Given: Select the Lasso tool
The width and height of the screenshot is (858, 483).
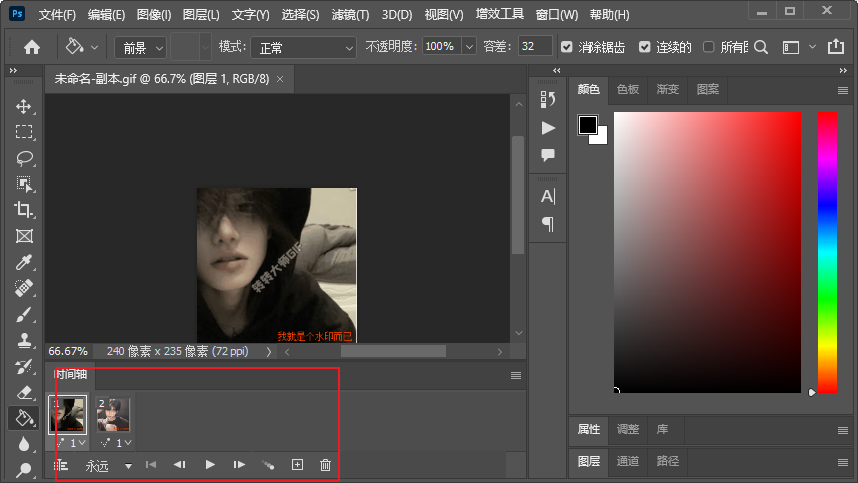Looking at the screenshot, I should [x=24, y=158].
